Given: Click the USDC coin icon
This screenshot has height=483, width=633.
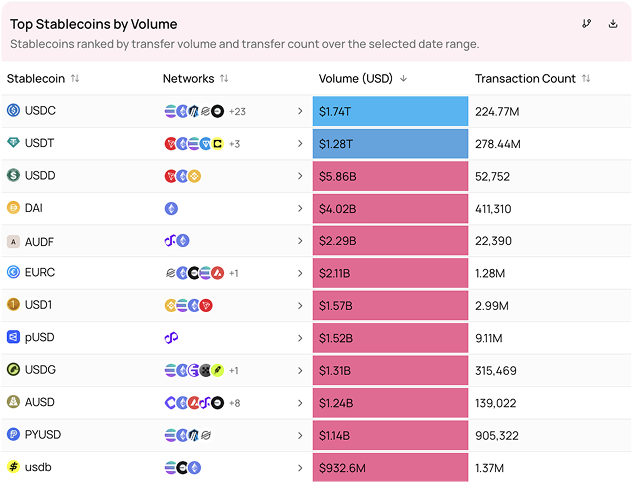Looking at the screenshot, I should (x=13, y=110).
